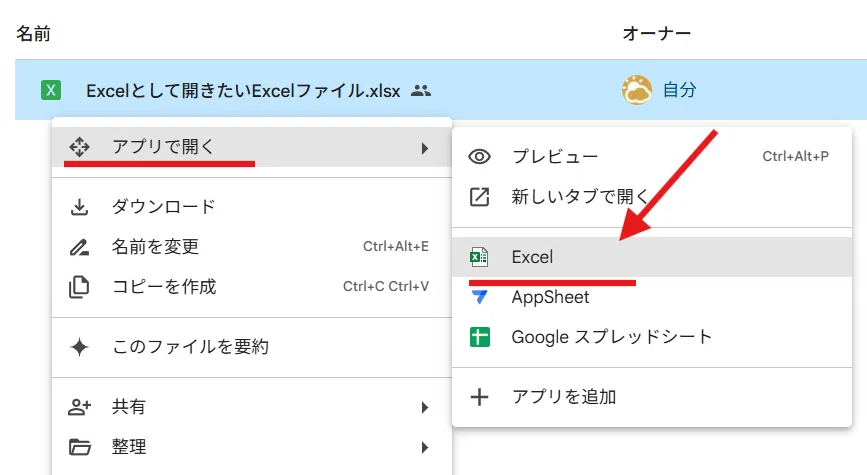
Task: Select the Excelとして開きたいExcelファイル.xlsx file name
Action: tap(243, 91)
